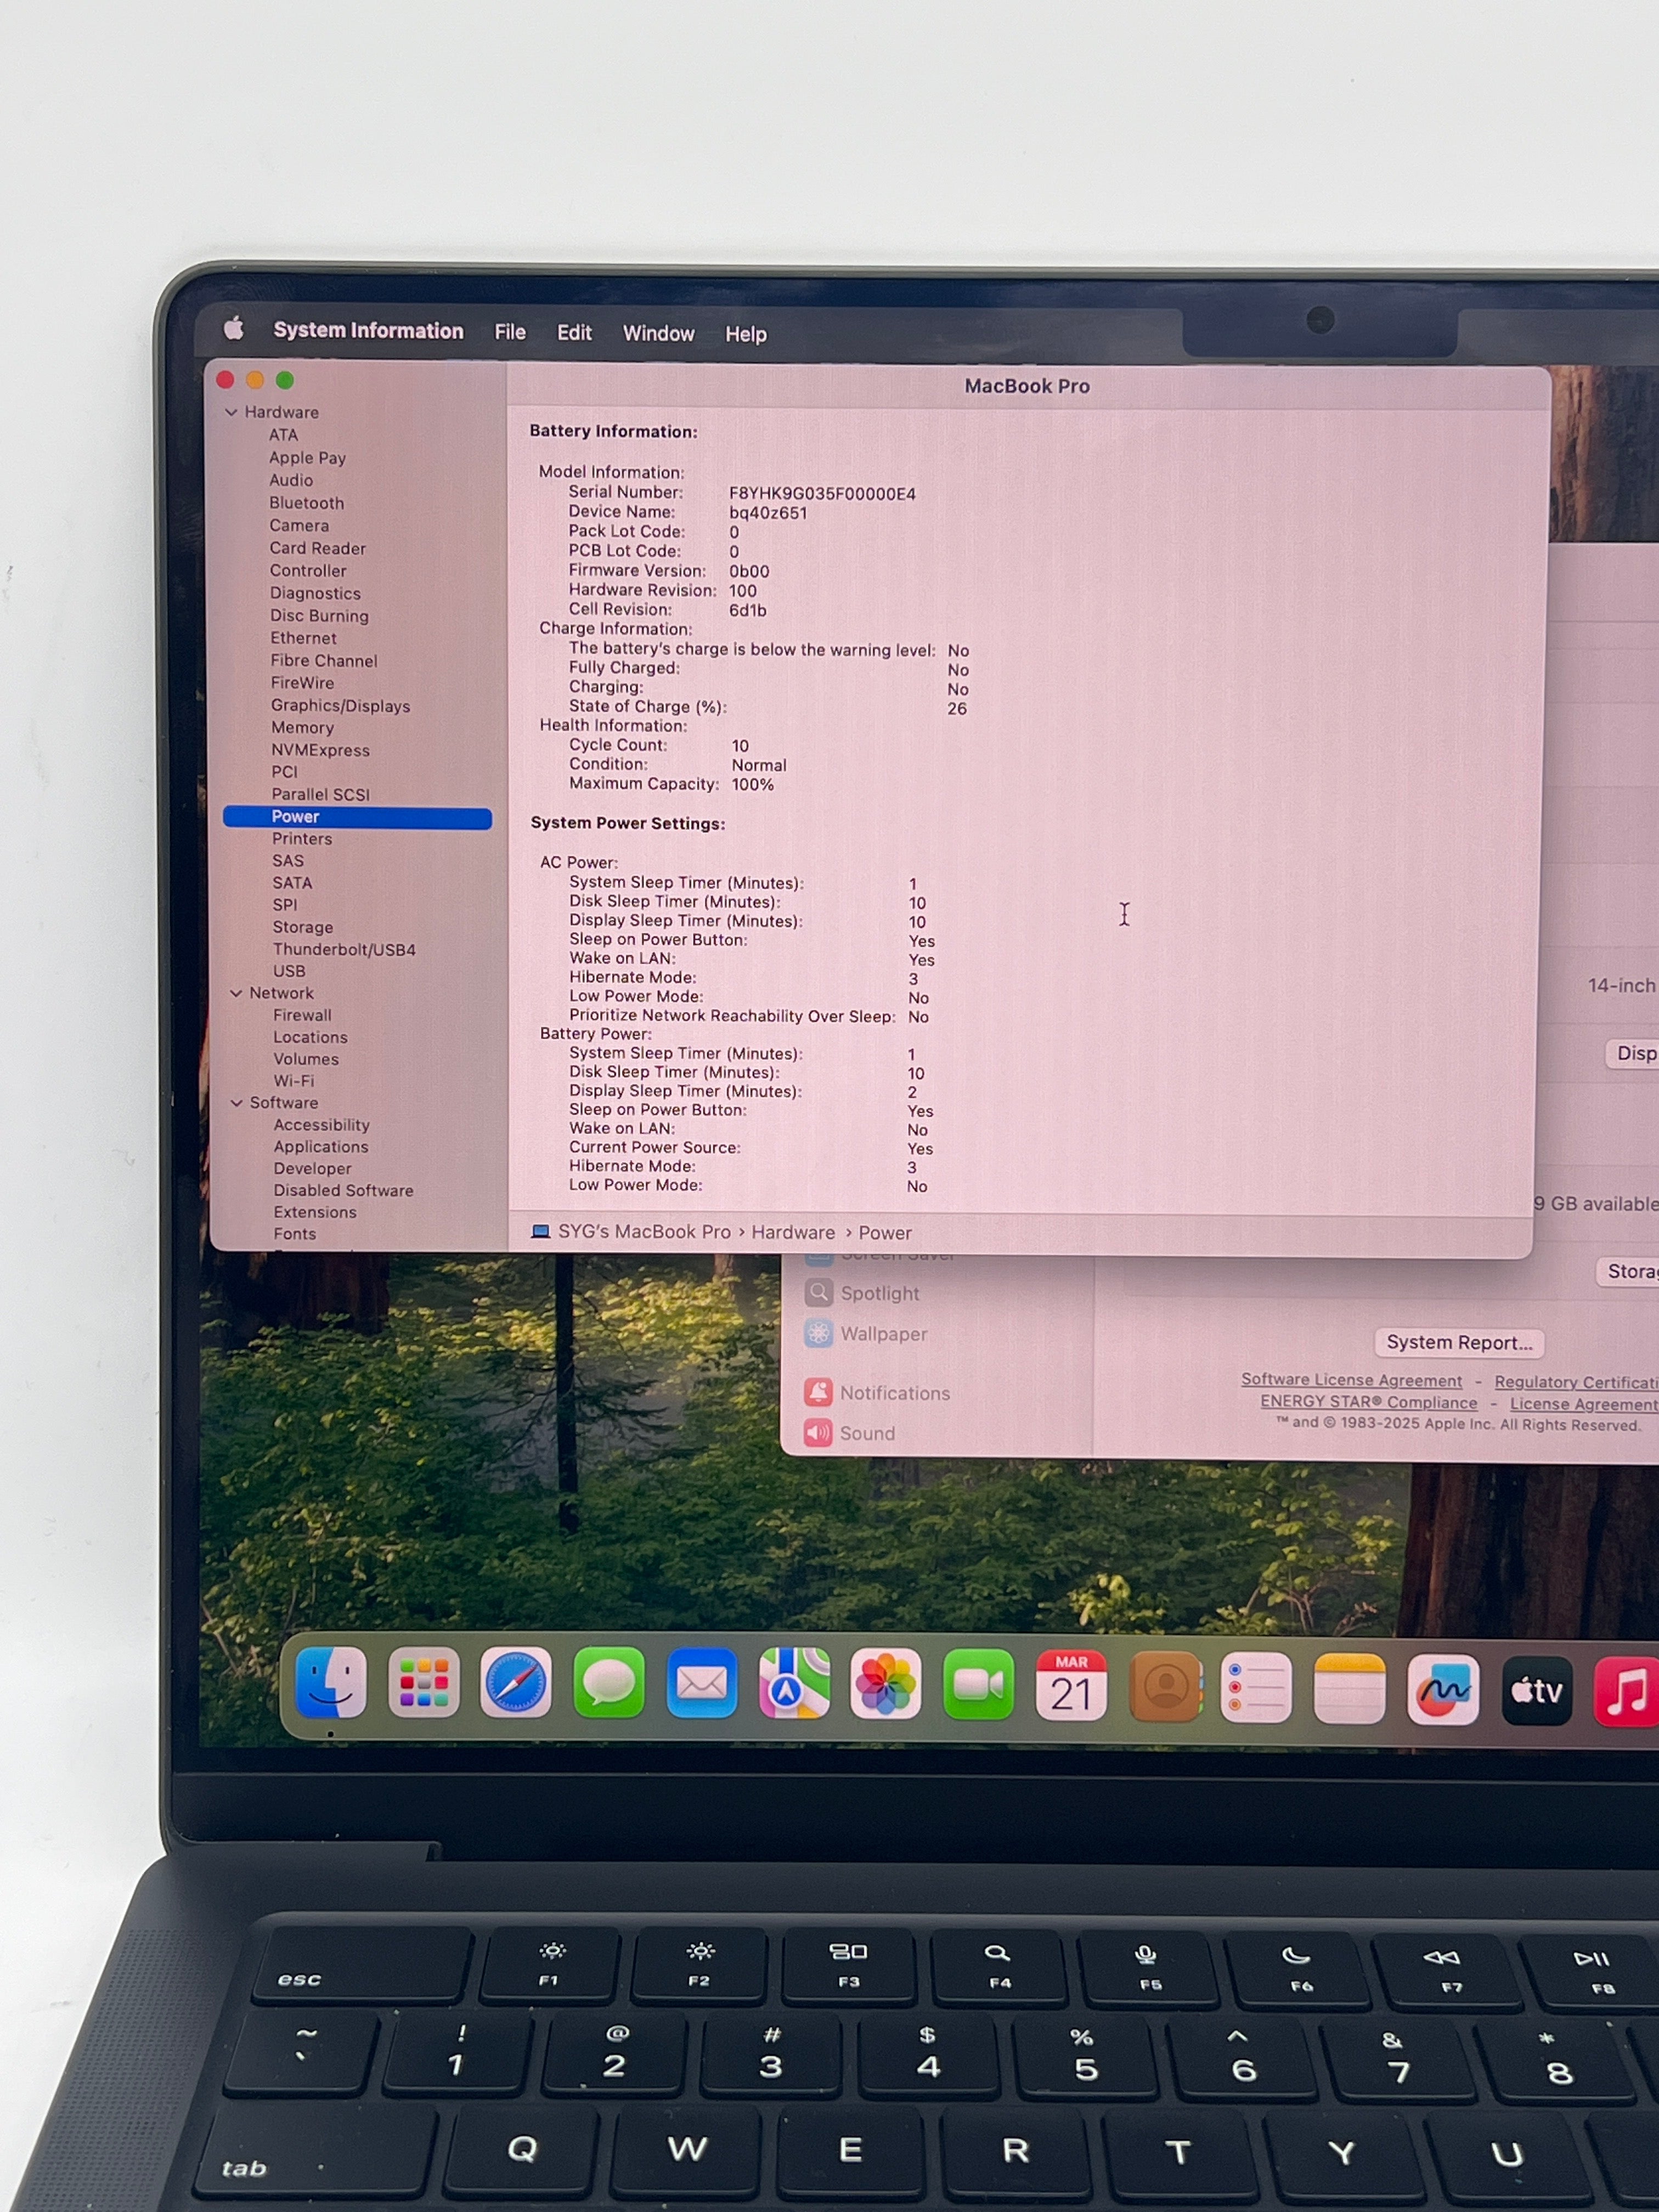The height and width of the screenshot is (2212, 1659).
Task: Select USB in the sidebar
Action: click(x=289, y=971)
